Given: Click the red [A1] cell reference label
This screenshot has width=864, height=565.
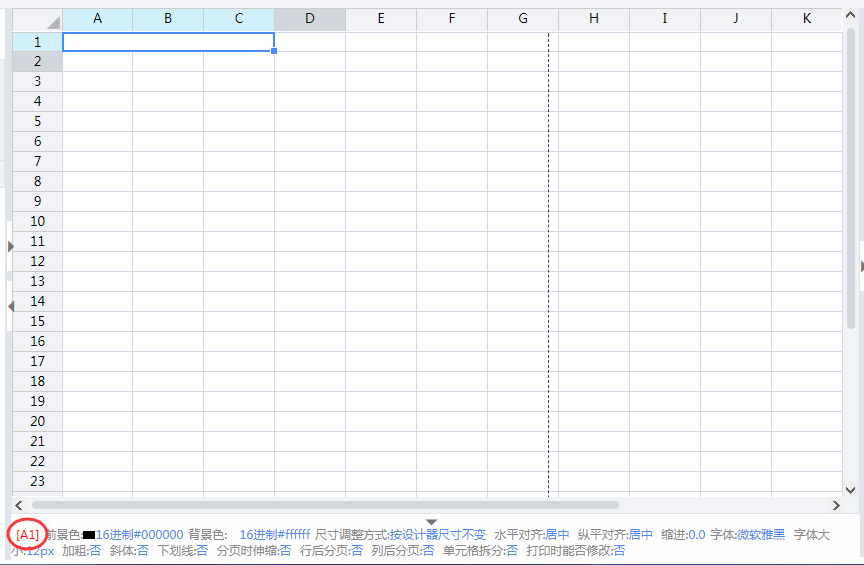Looking at the screenshot, I should [x=28, y=535].
